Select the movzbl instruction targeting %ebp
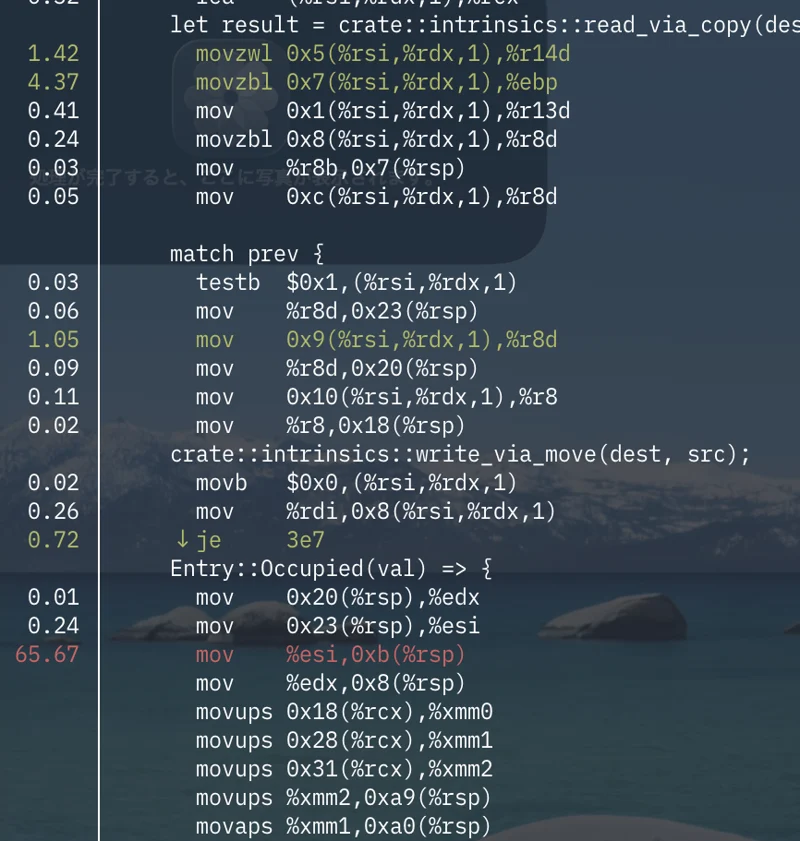The height and width of the screenshot is (841, 800). 376,82
